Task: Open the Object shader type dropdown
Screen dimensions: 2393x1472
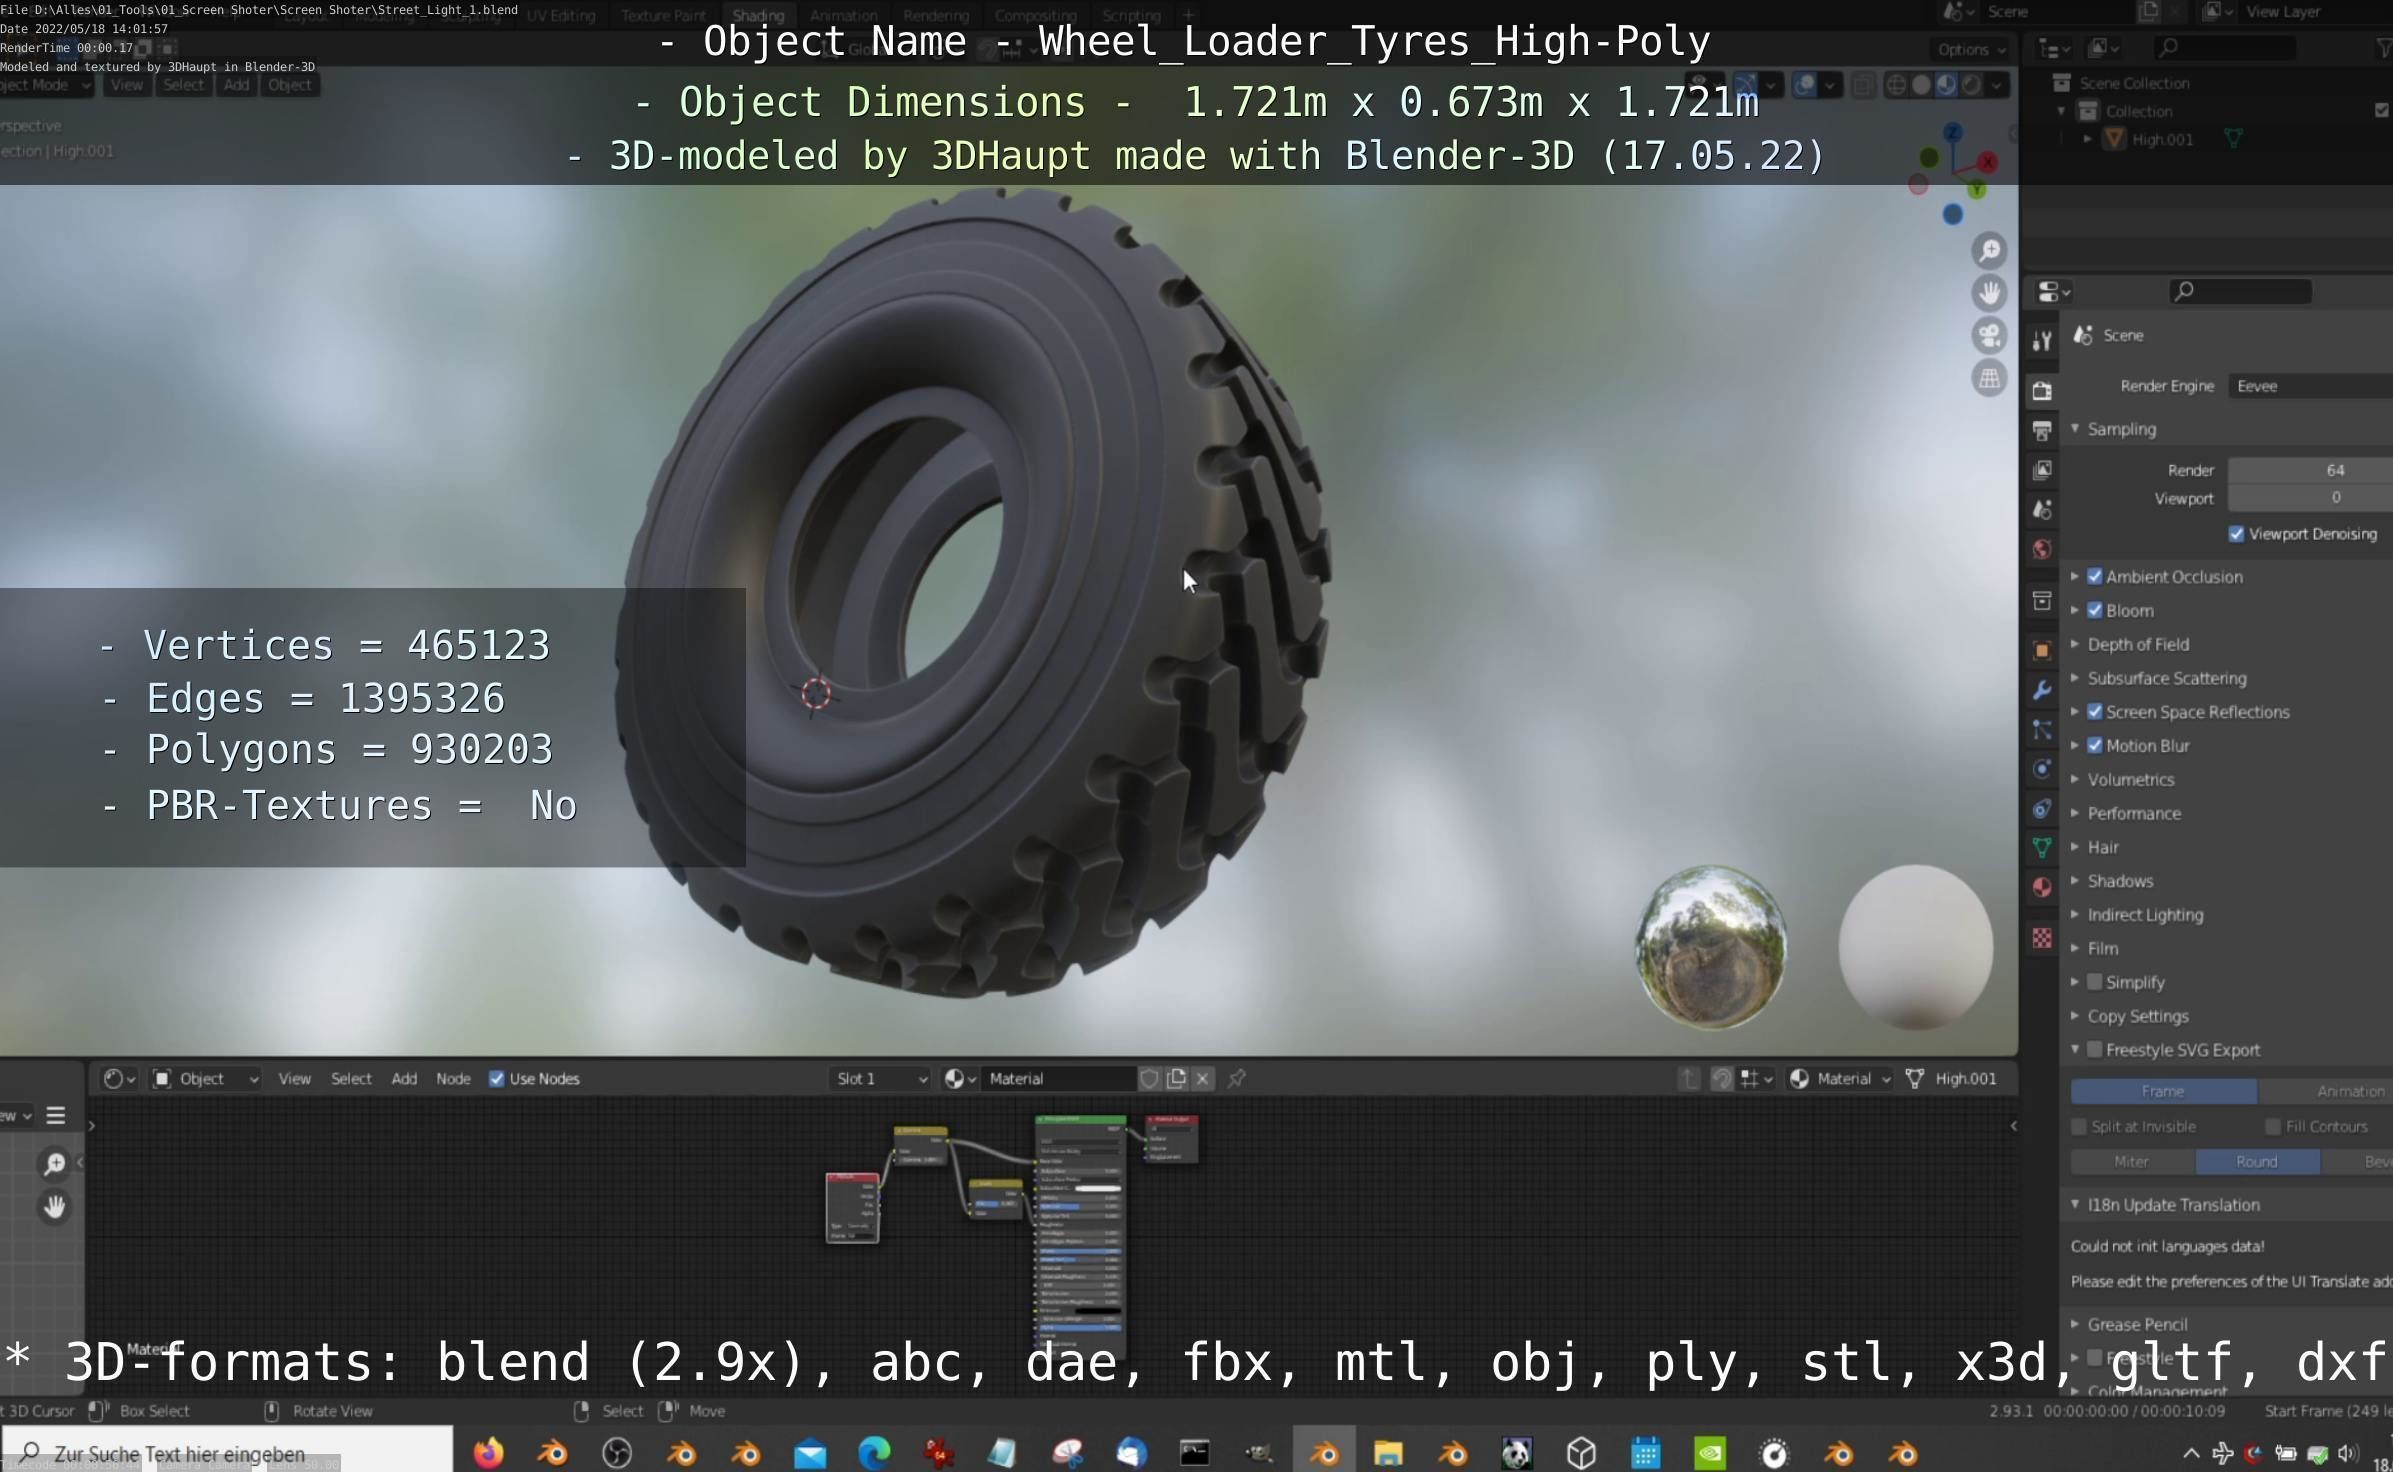Action: tap(205, 1079)
